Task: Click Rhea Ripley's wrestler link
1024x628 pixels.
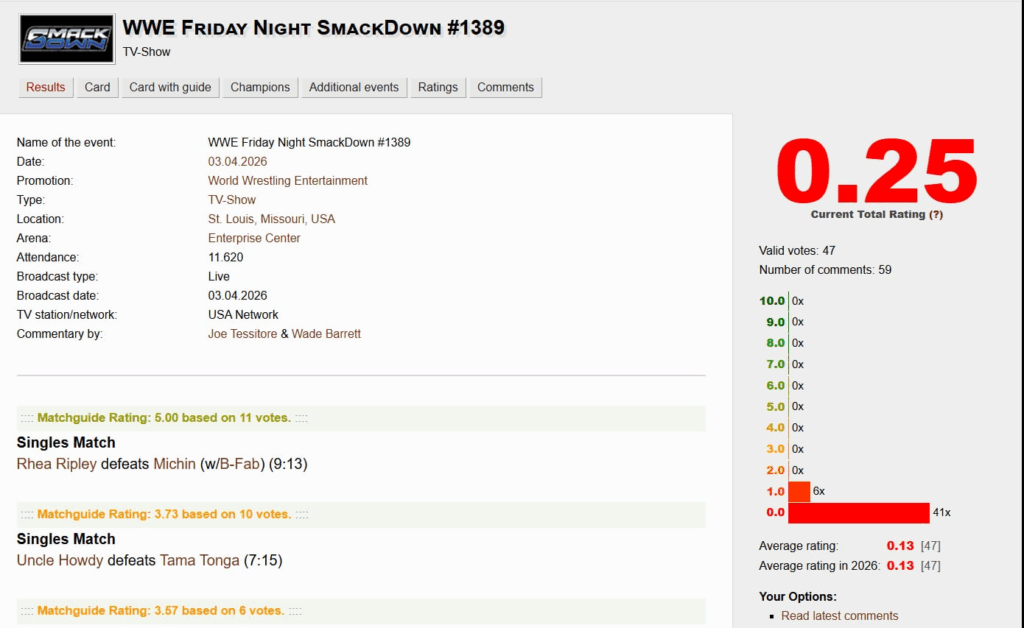Action: tap(56, 463)
